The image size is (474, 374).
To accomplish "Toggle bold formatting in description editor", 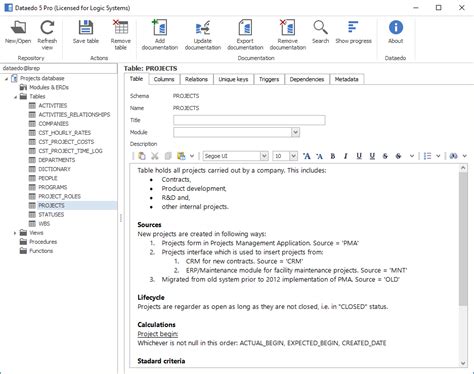I will coord(333,156).
